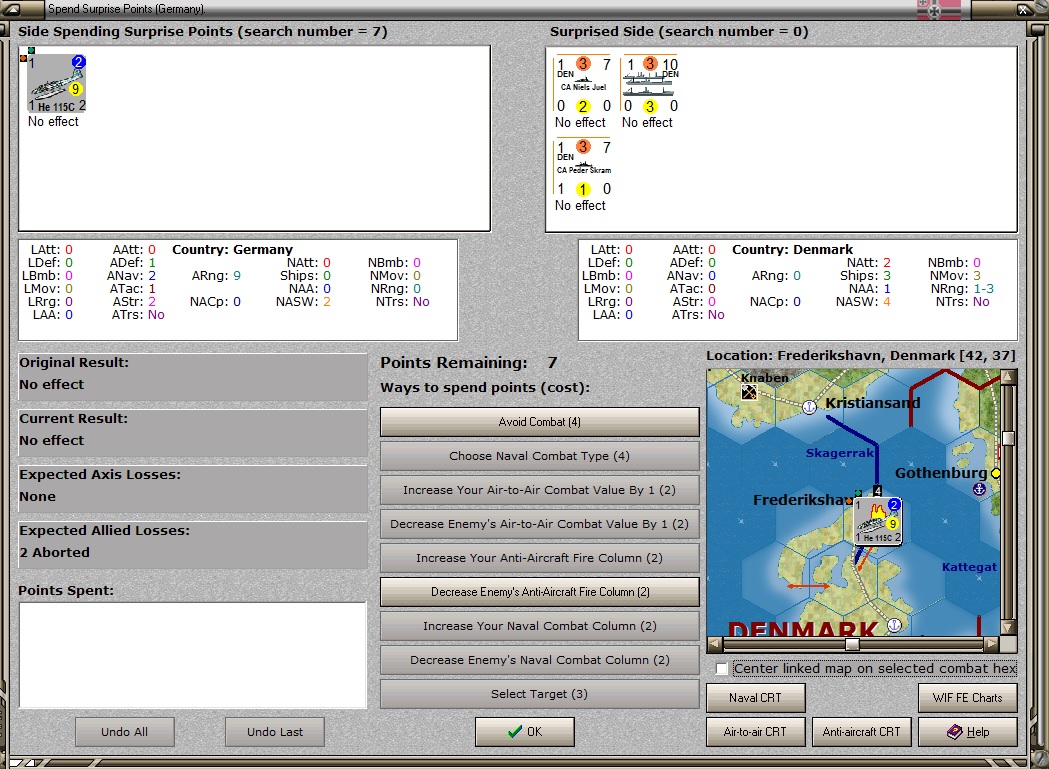Click the Country: Denmark label
This screenshot has height=769, width=1049.
[792, 250]
